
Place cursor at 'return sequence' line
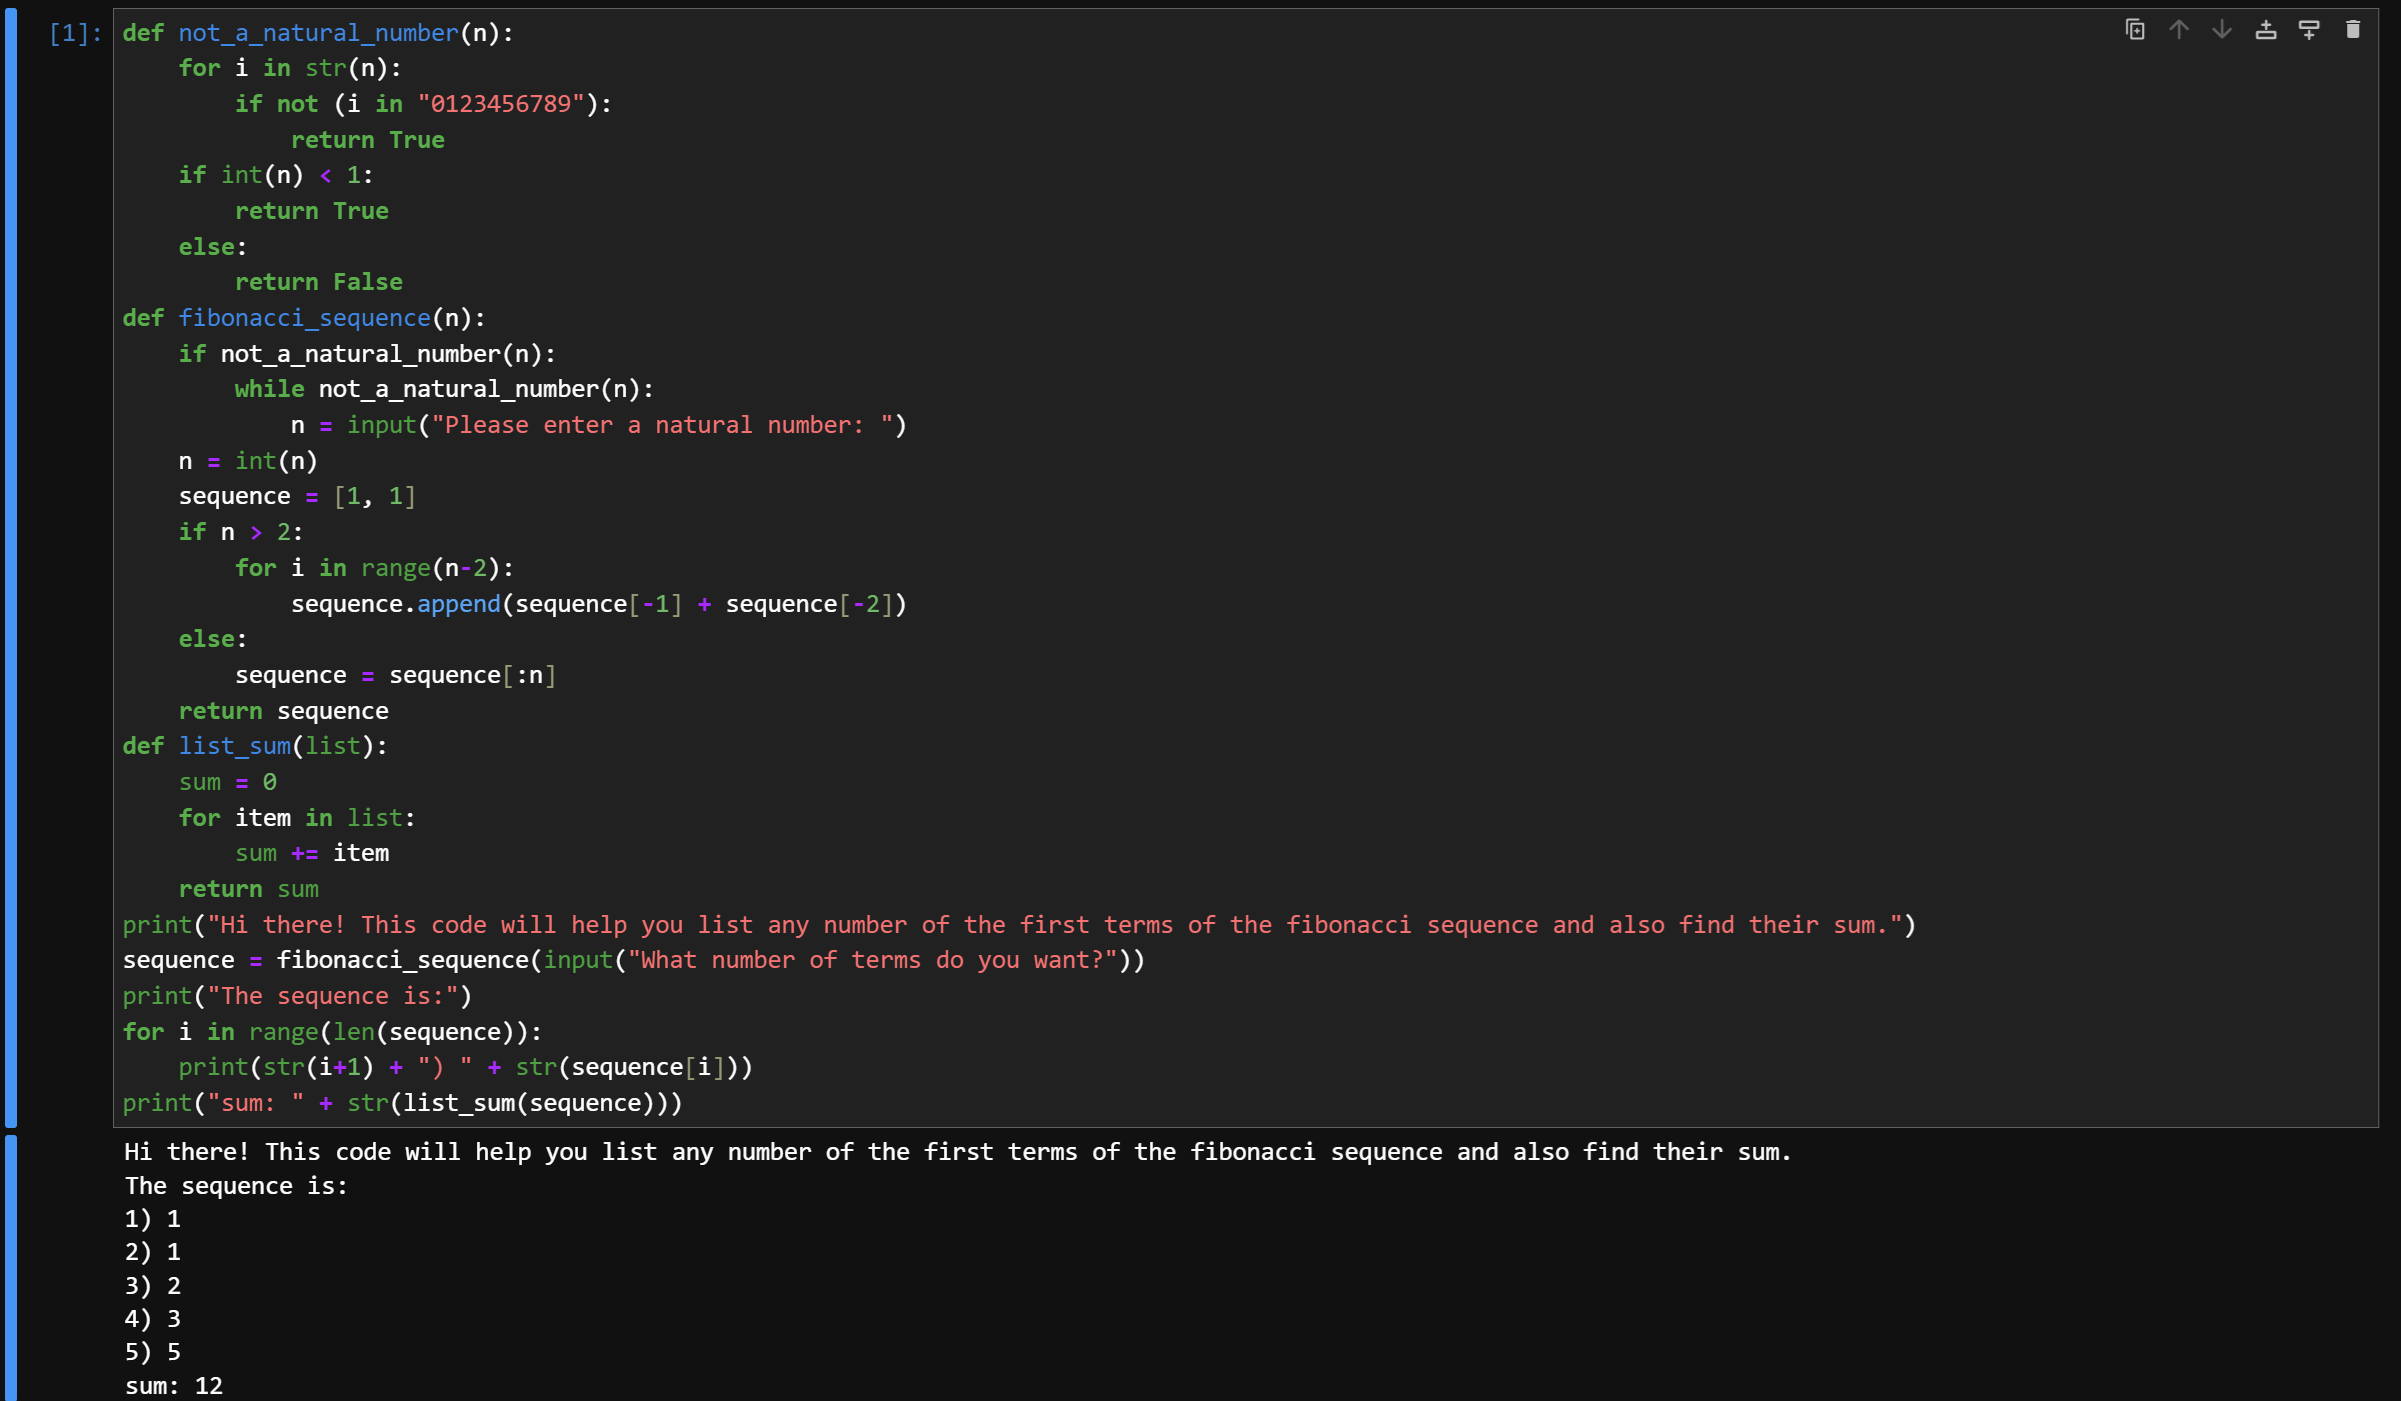283,711
